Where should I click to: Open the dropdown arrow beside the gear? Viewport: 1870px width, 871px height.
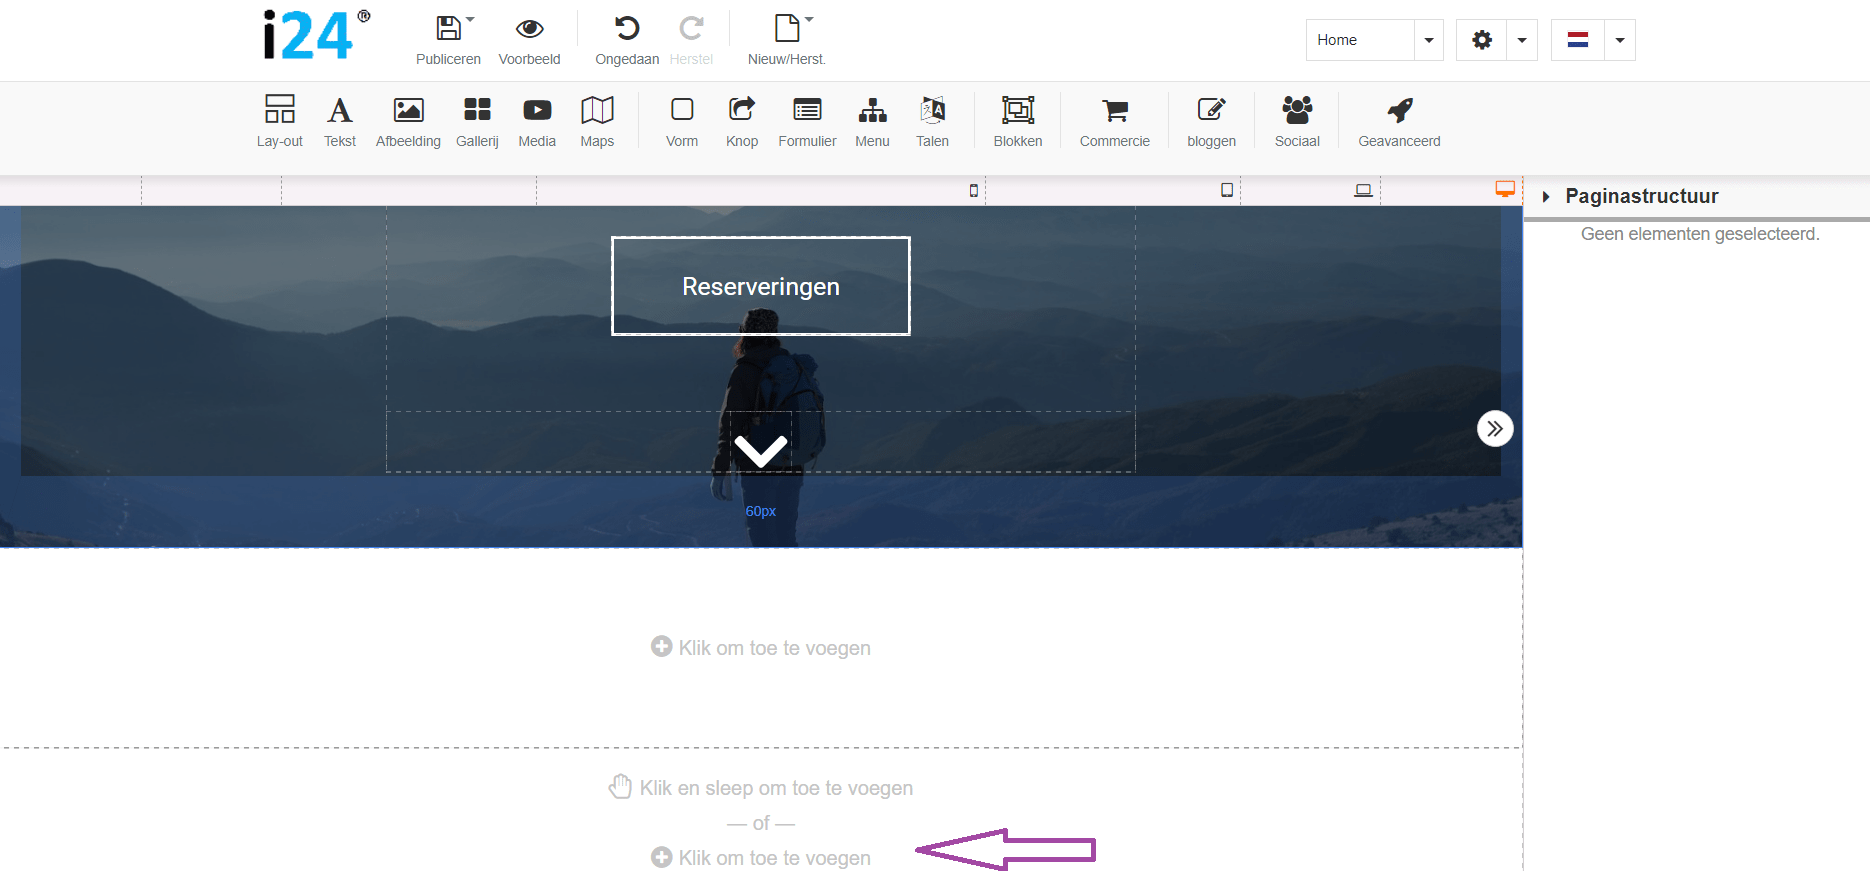point(1522,40)
